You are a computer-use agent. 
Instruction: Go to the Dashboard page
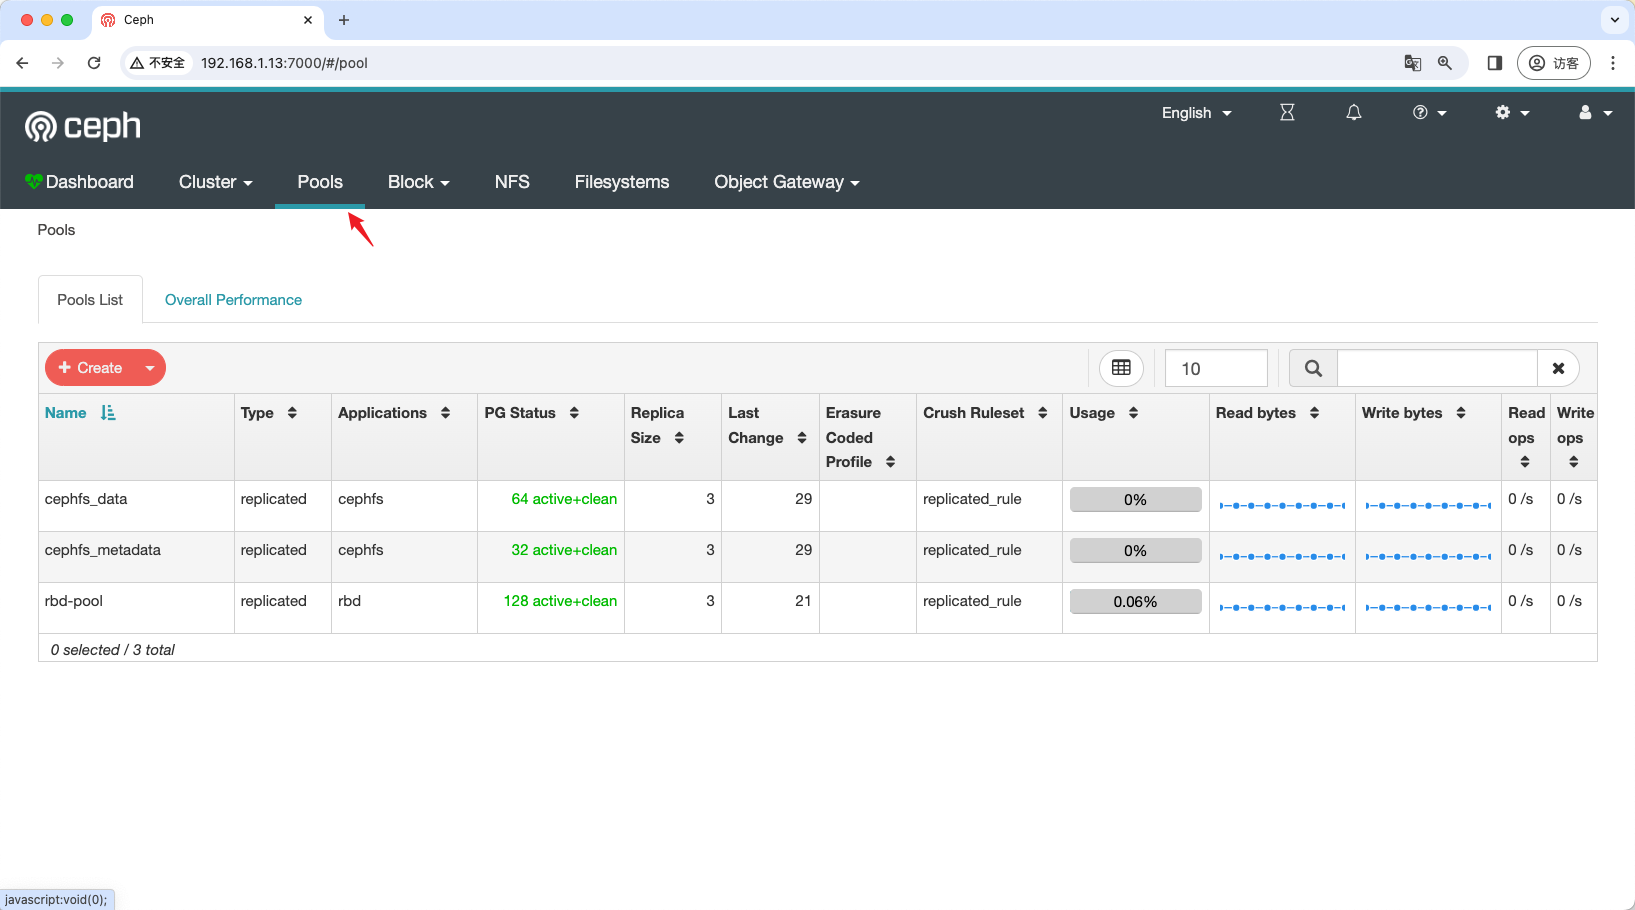point(79,182)
